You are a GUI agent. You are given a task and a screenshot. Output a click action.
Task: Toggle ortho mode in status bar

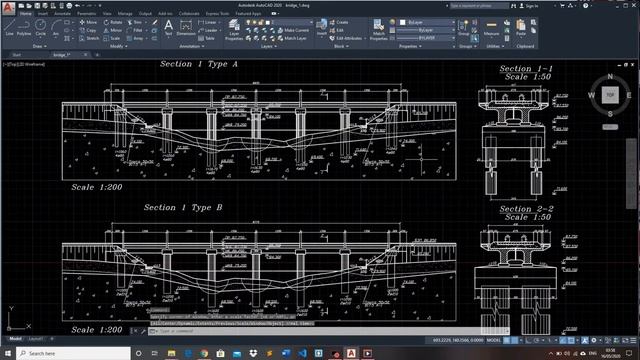(529, 340)
